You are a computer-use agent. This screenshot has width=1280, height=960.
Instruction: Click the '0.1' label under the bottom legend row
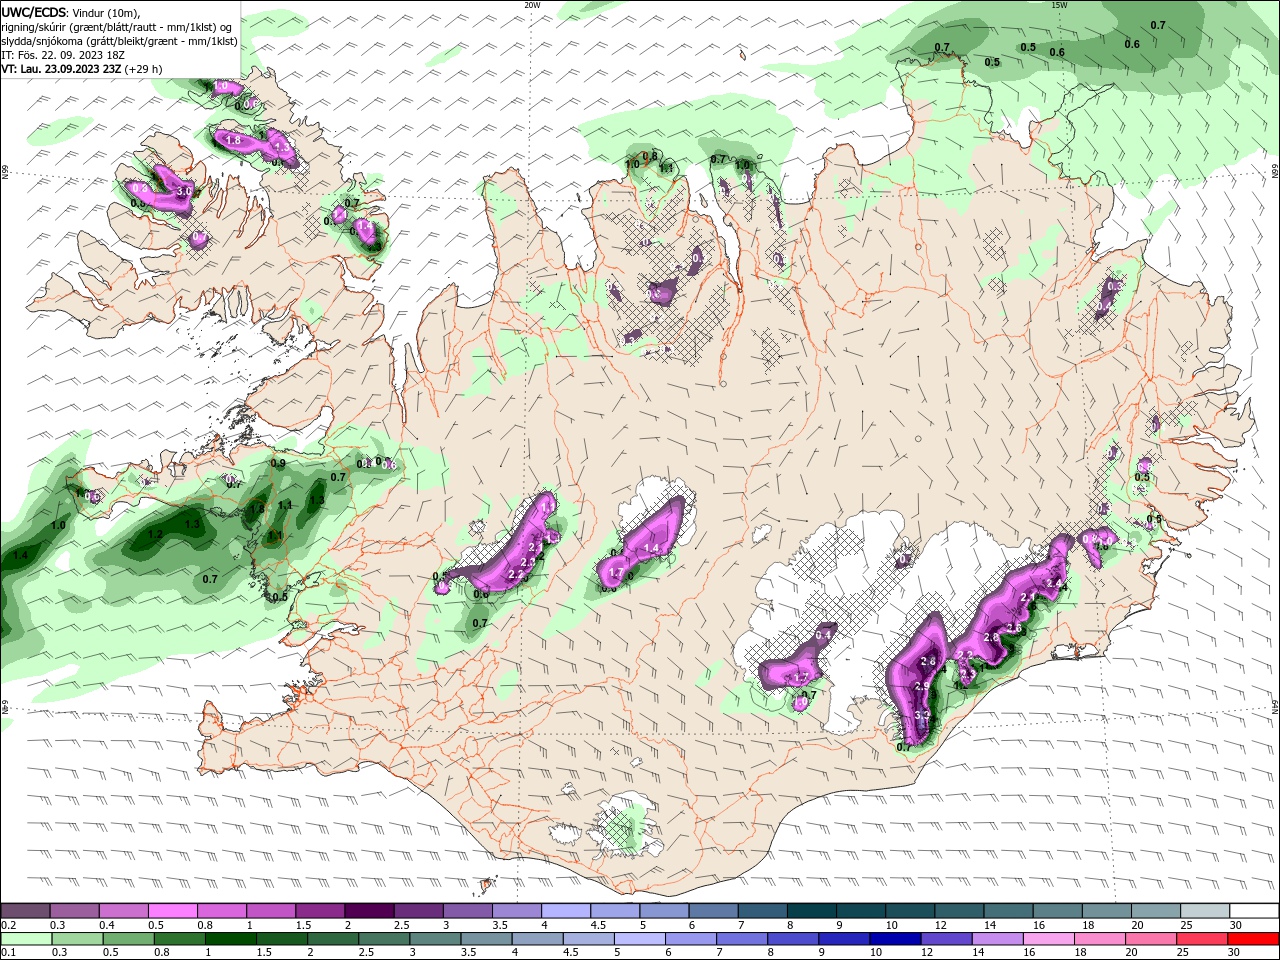pos(8,952)
